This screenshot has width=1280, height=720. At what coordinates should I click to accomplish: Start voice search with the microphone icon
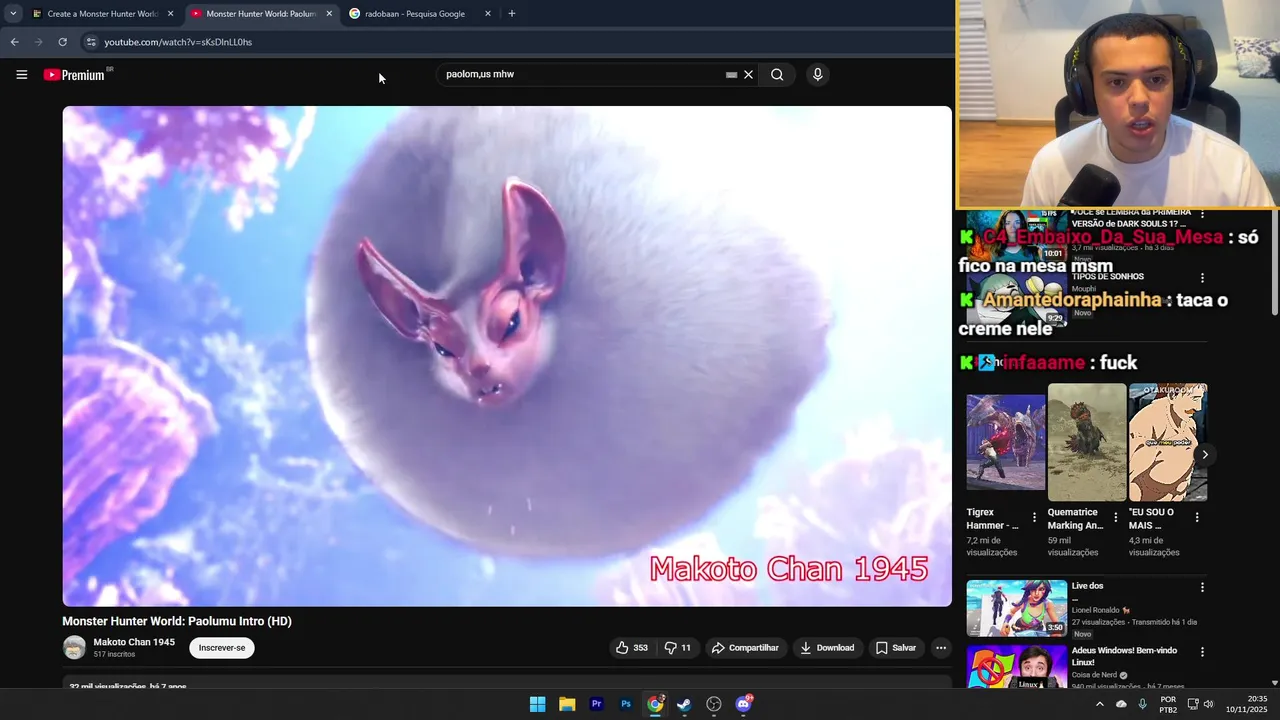click(817, 75)
